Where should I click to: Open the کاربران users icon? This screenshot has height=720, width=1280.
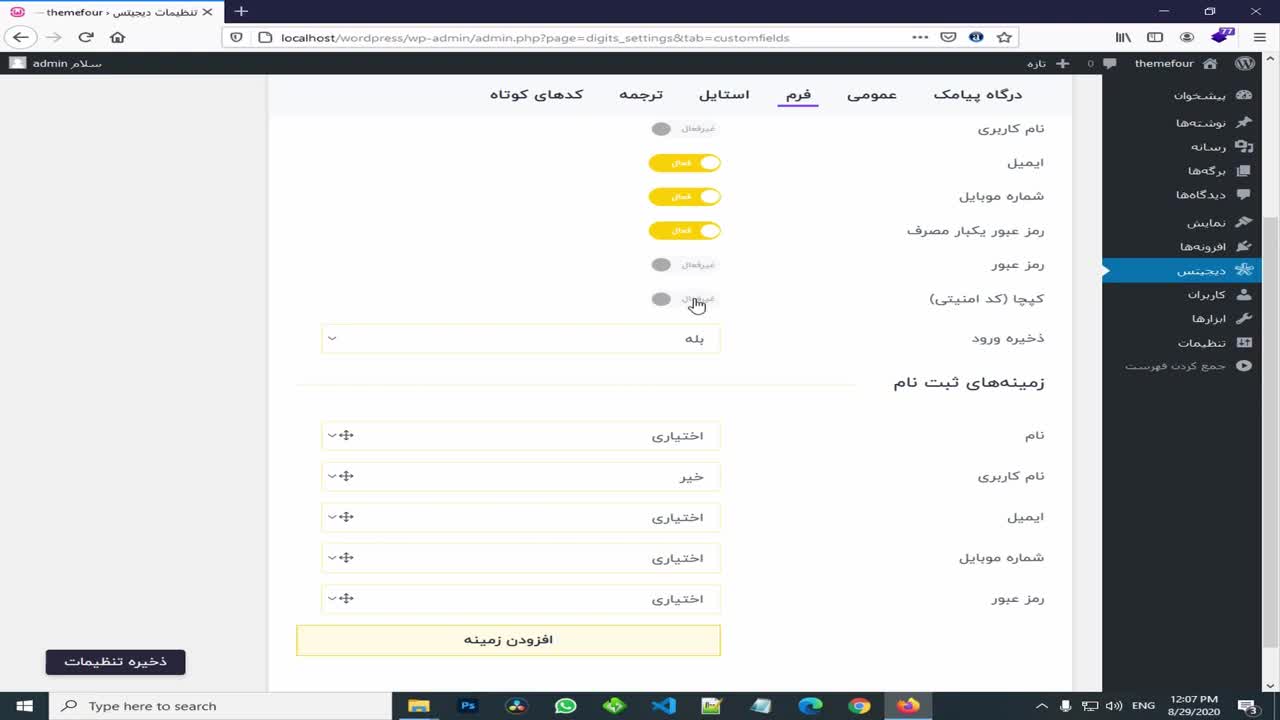(1244, 295)
